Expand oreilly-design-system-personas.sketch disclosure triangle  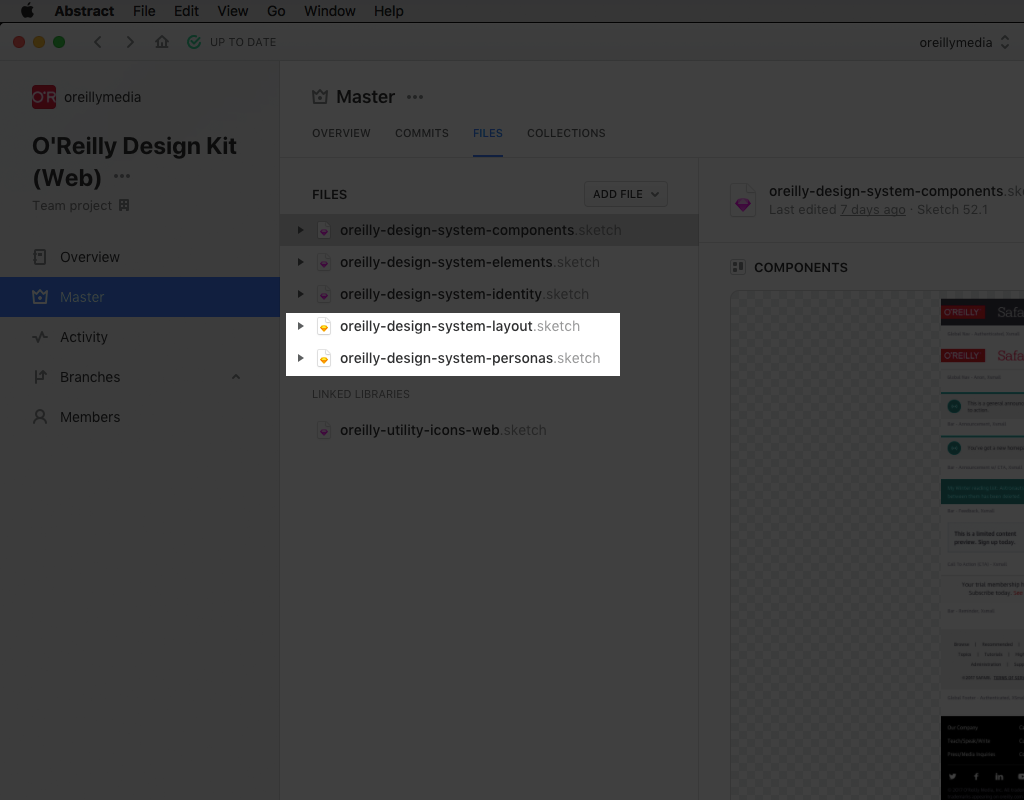pyautogui.click(x=300, y=358)
